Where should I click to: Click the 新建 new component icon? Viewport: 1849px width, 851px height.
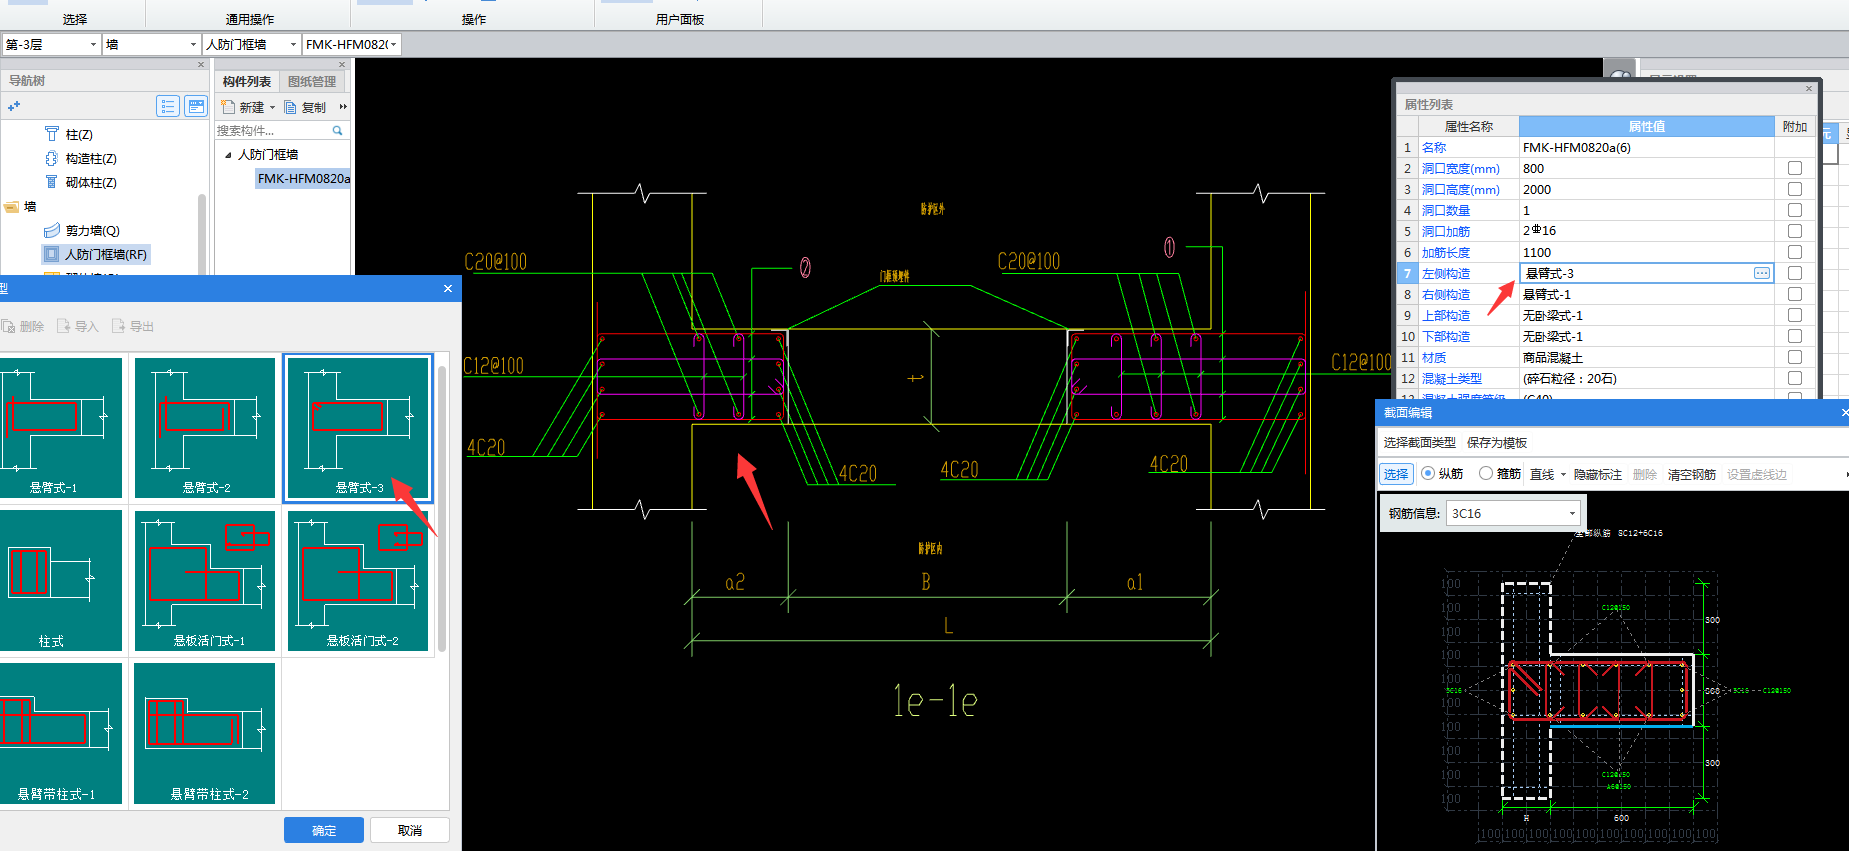pyautogui.click(x=228, y=107)
